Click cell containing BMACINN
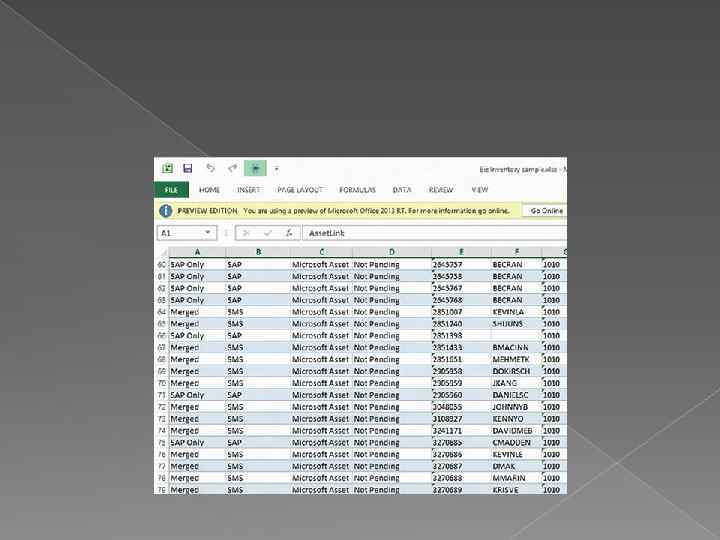The image size is (720, 540). 517,348
